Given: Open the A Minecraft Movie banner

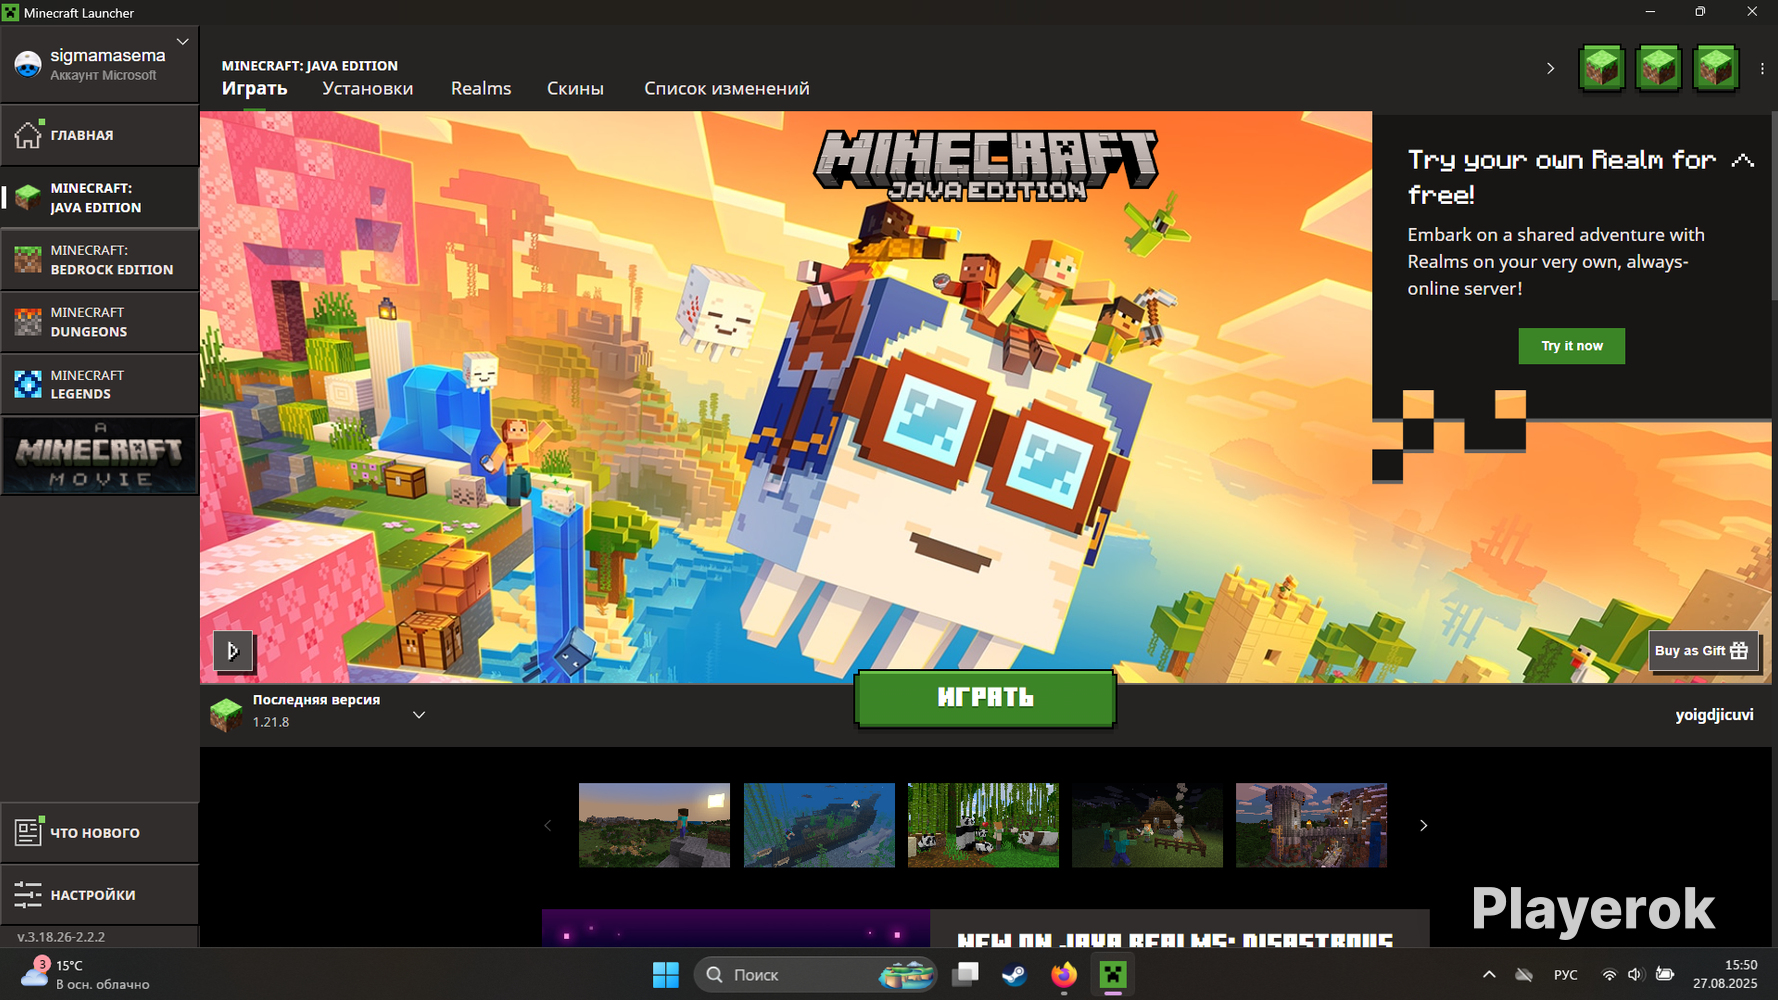Looking at the screenshot, I should pos(100,455).
